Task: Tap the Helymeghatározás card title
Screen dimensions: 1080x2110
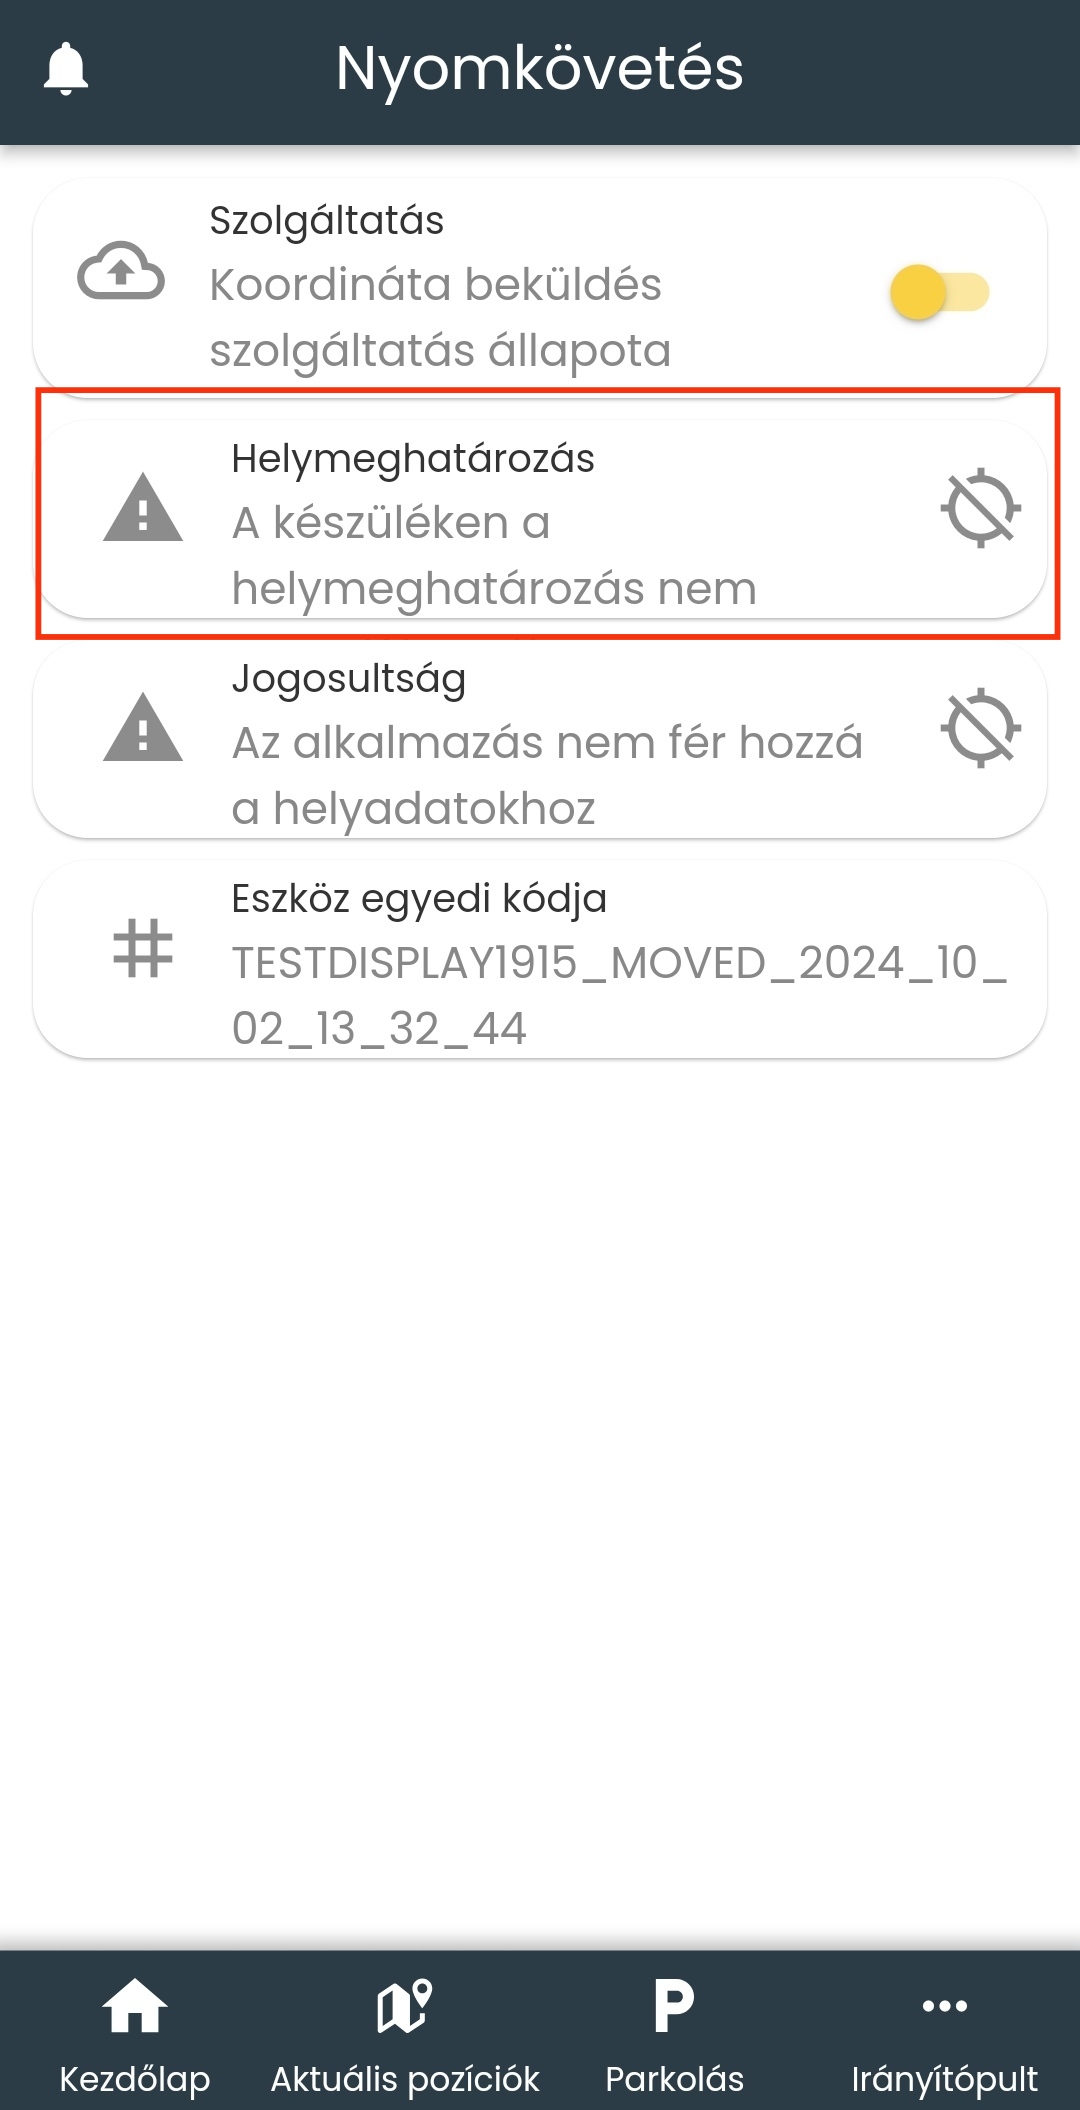Action: 413,459
